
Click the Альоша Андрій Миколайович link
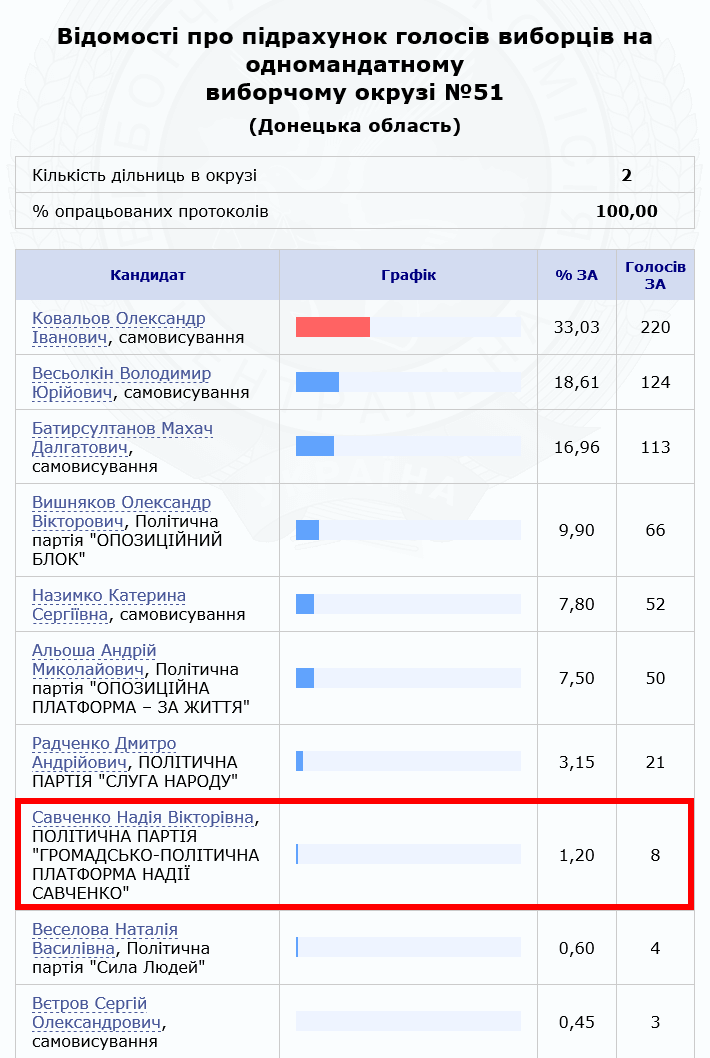94,651
